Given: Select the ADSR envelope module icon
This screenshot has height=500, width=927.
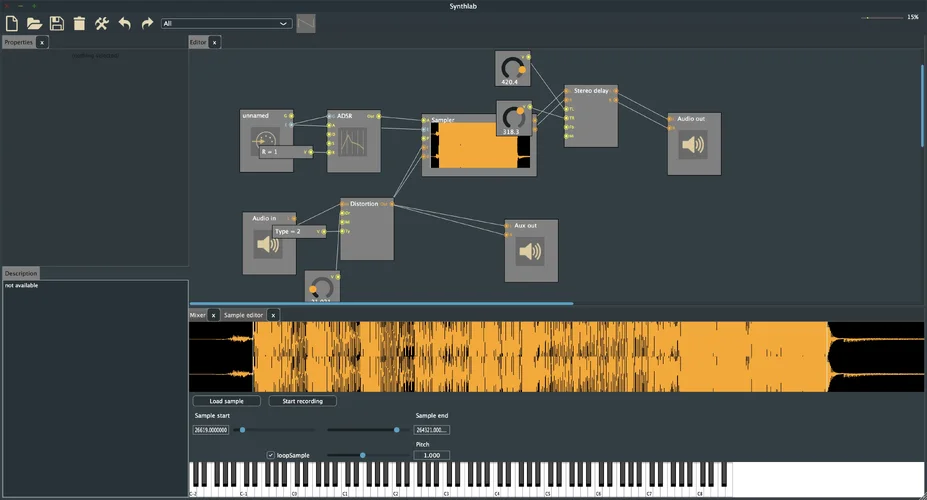Looking at the screenshot, I should click(x=353, y=142).
